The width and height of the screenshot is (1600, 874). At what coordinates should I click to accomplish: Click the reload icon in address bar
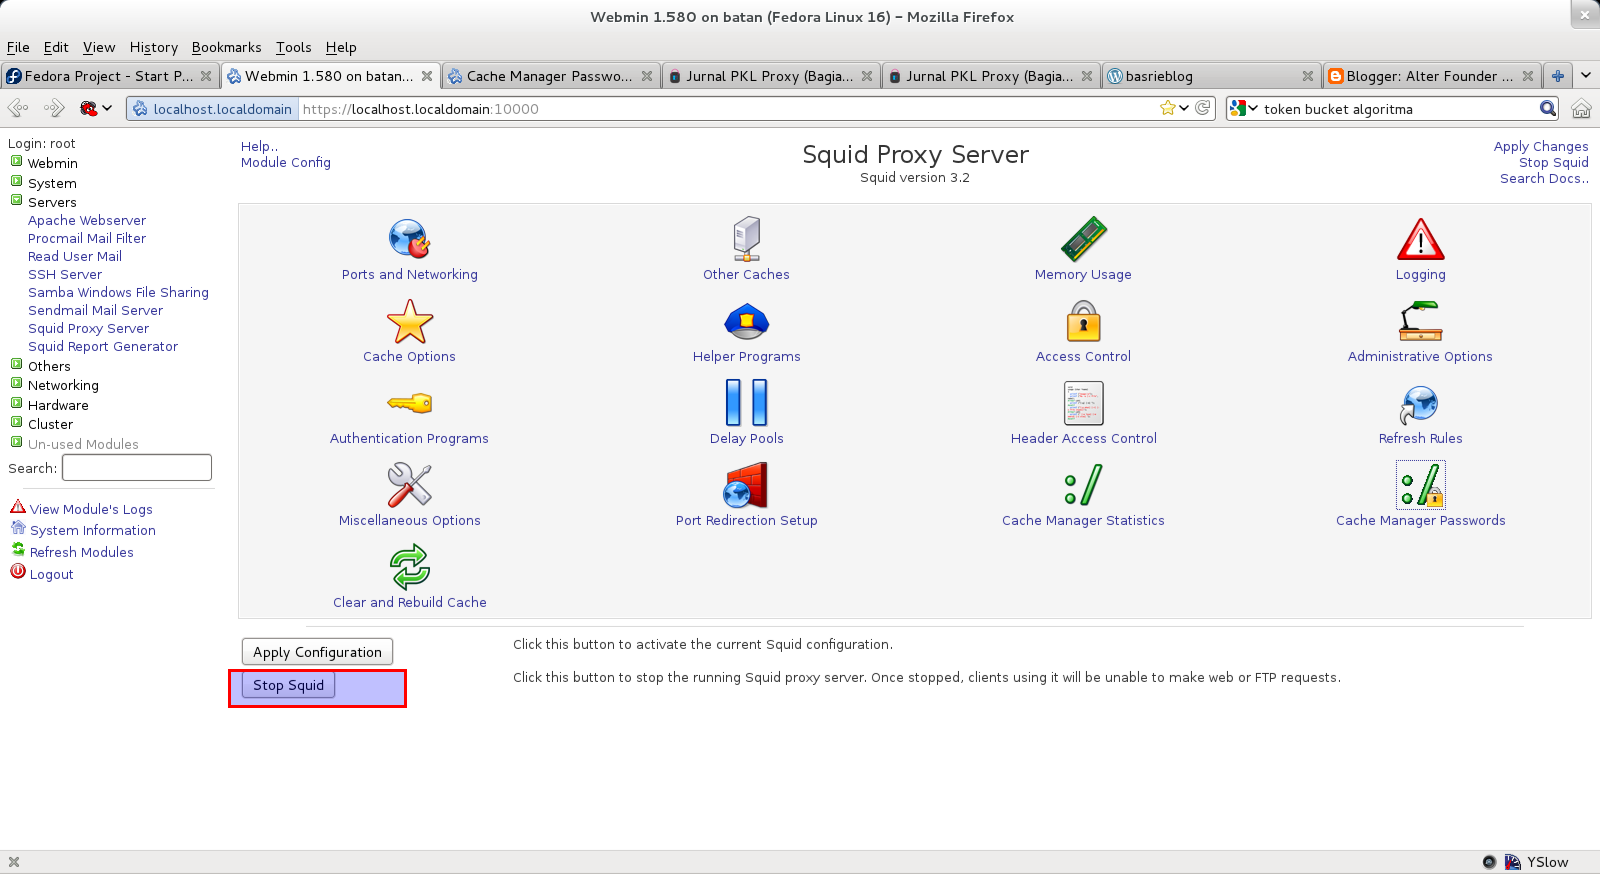[1203, 108]
